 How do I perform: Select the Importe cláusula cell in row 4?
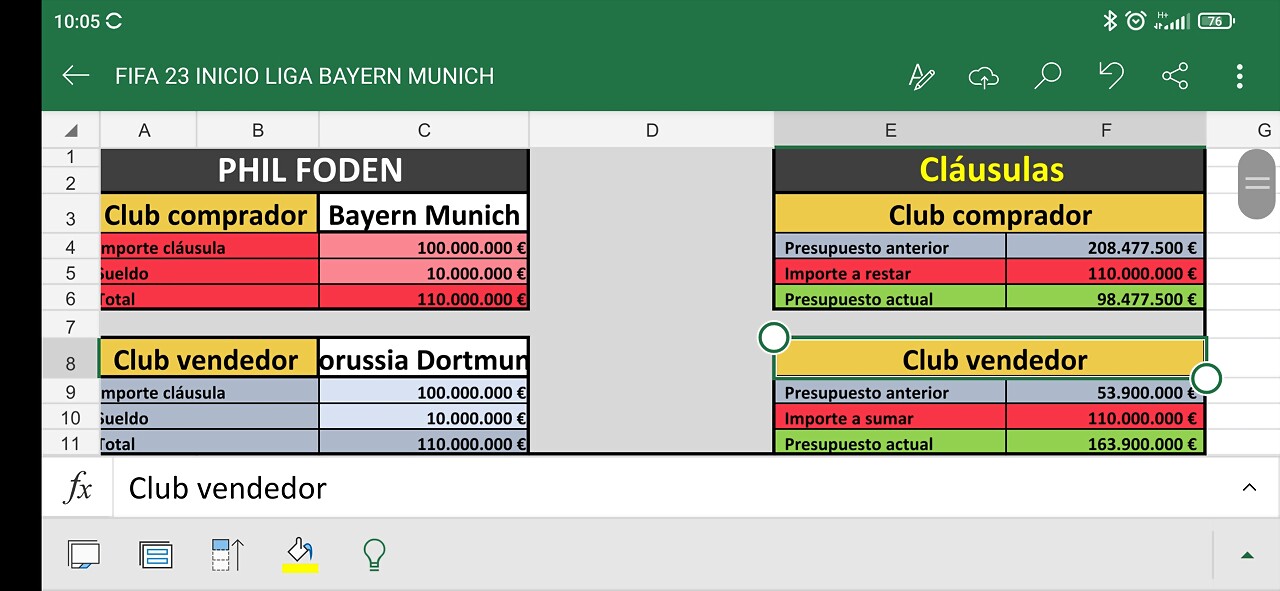[210, 248]
